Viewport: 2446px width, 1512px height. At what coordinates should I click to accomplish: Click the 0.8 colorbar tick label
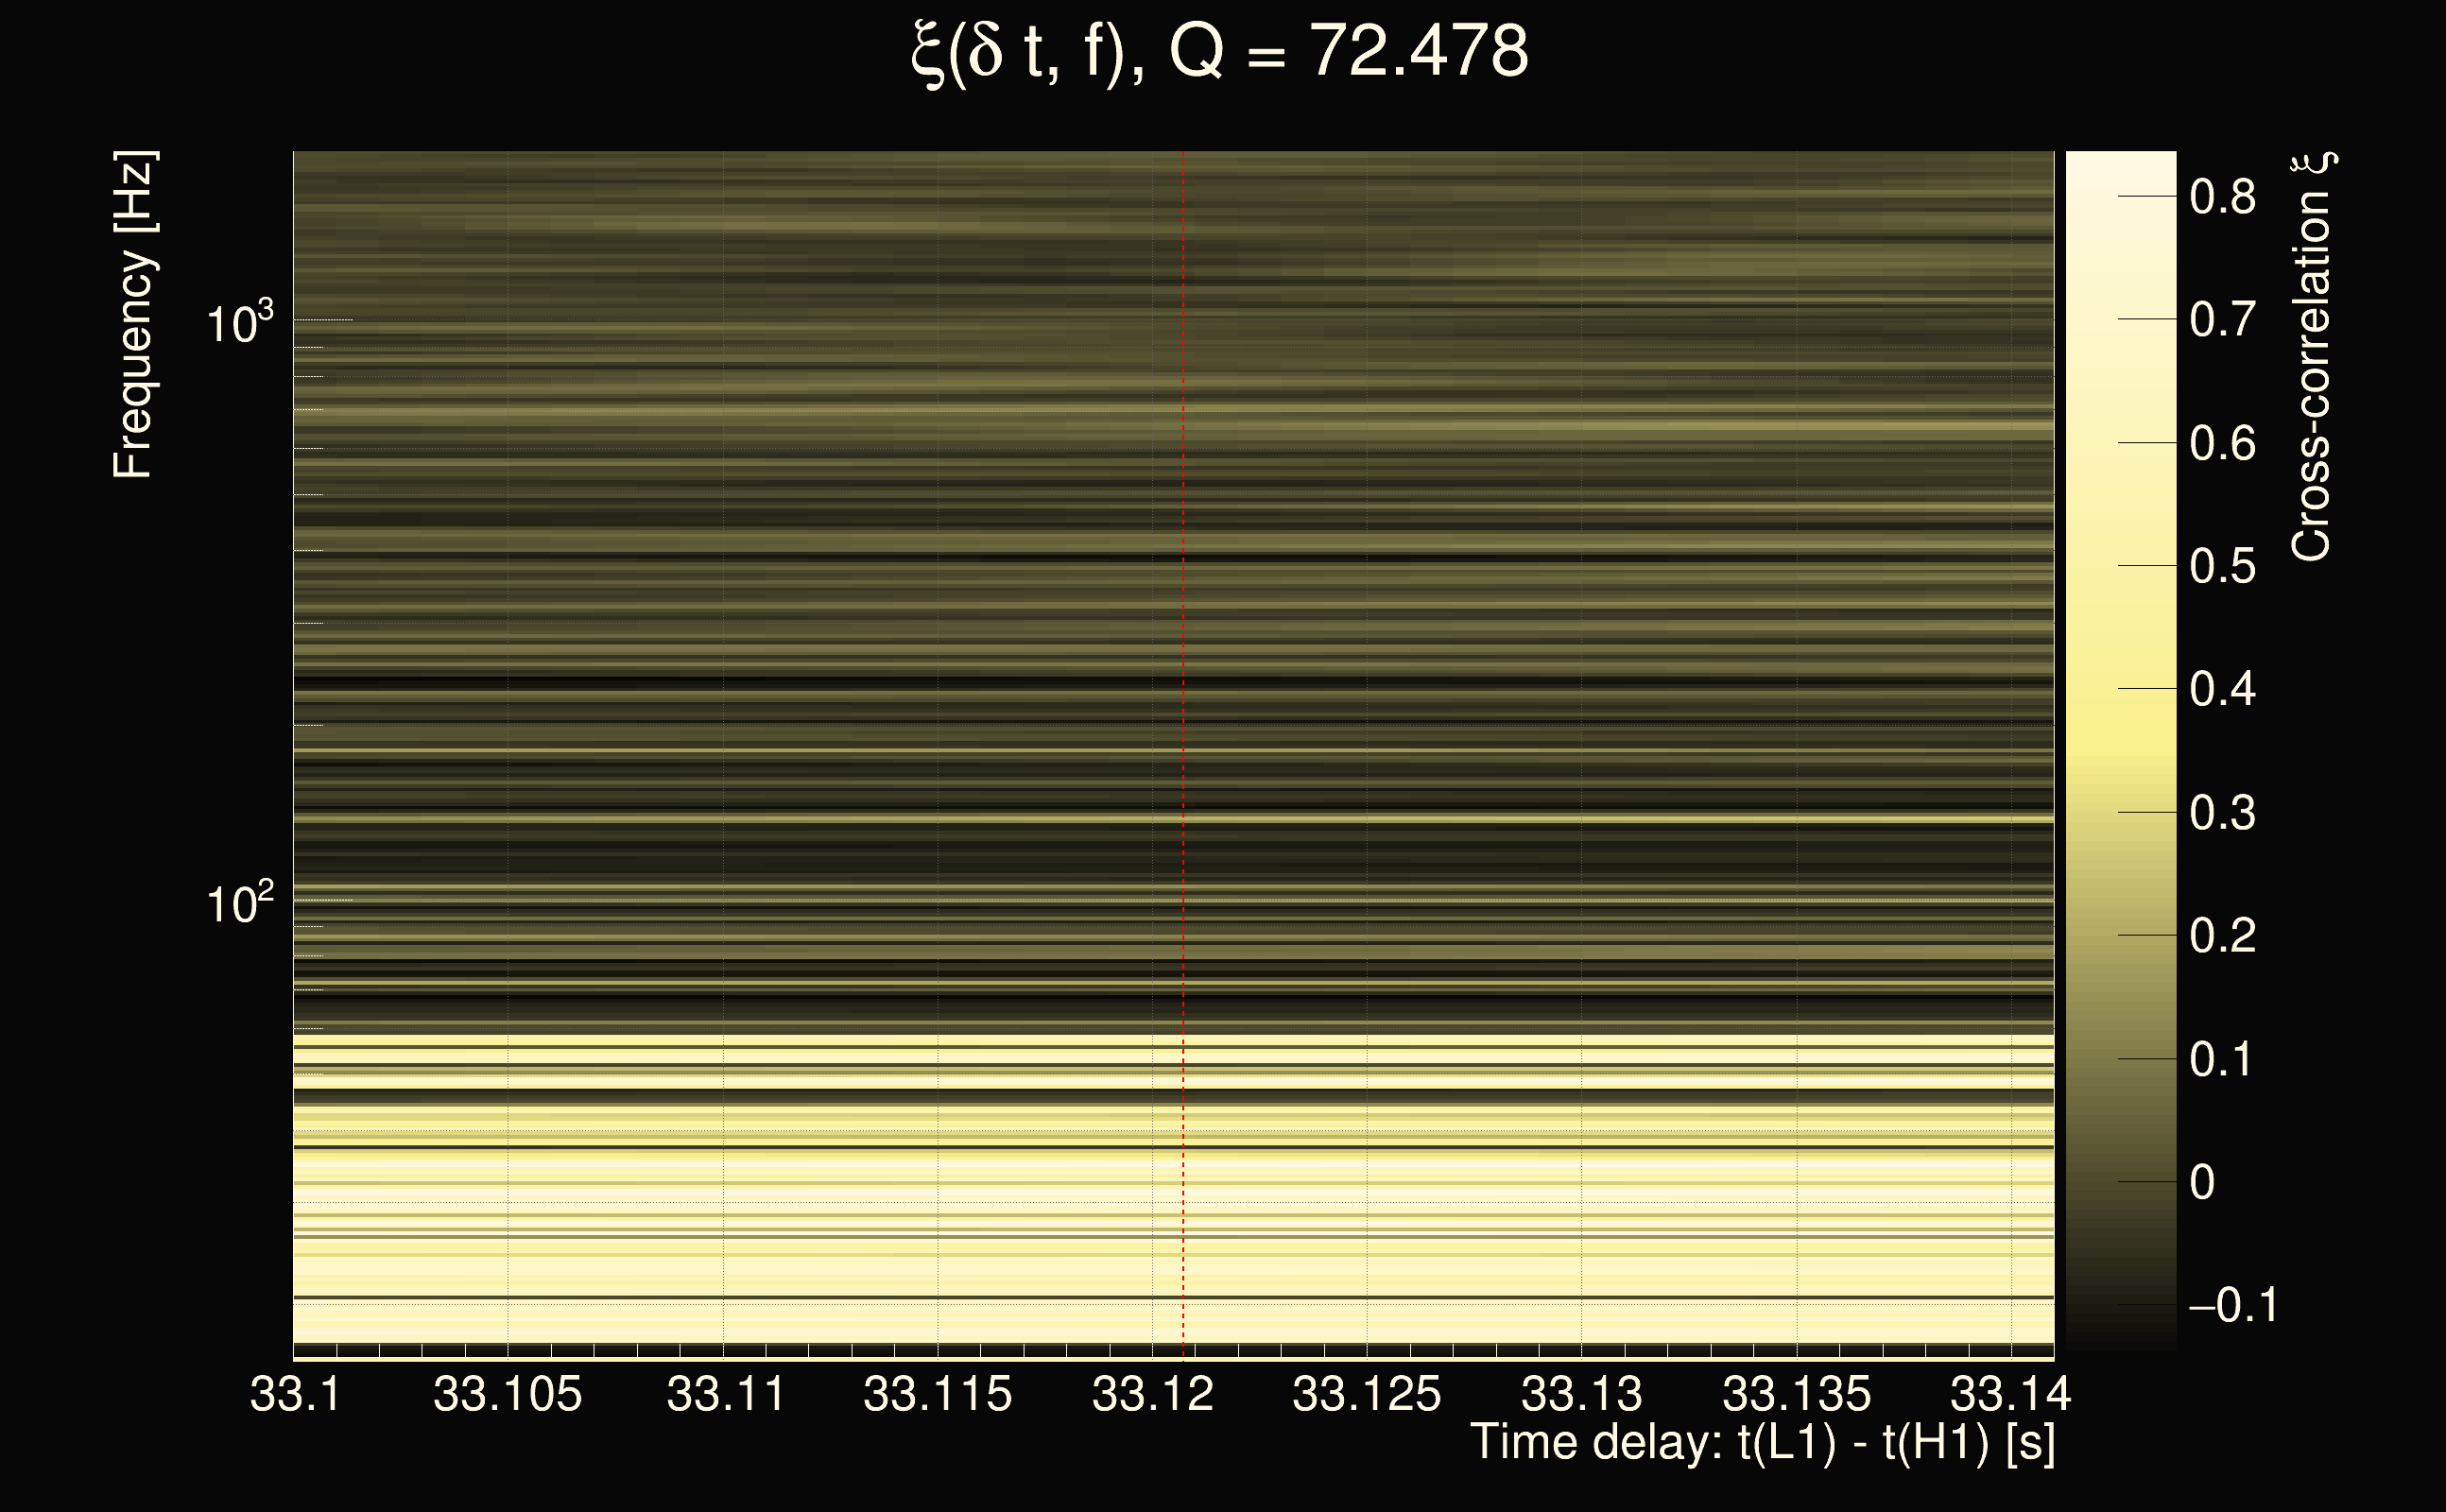point(2222,197)
